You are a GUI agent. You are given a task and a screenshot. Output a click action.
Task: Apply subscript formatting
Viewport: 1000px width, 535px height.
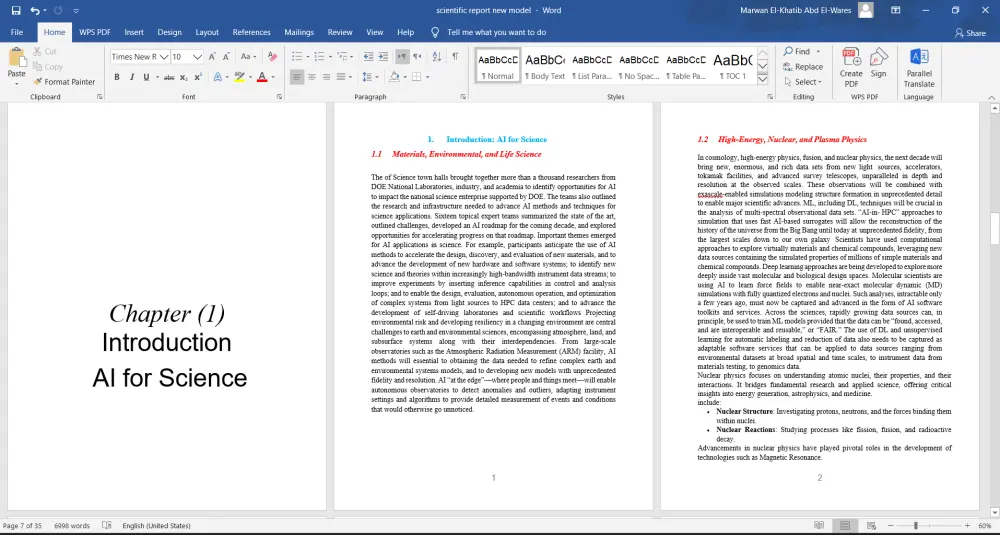click(x=184, y=77)
